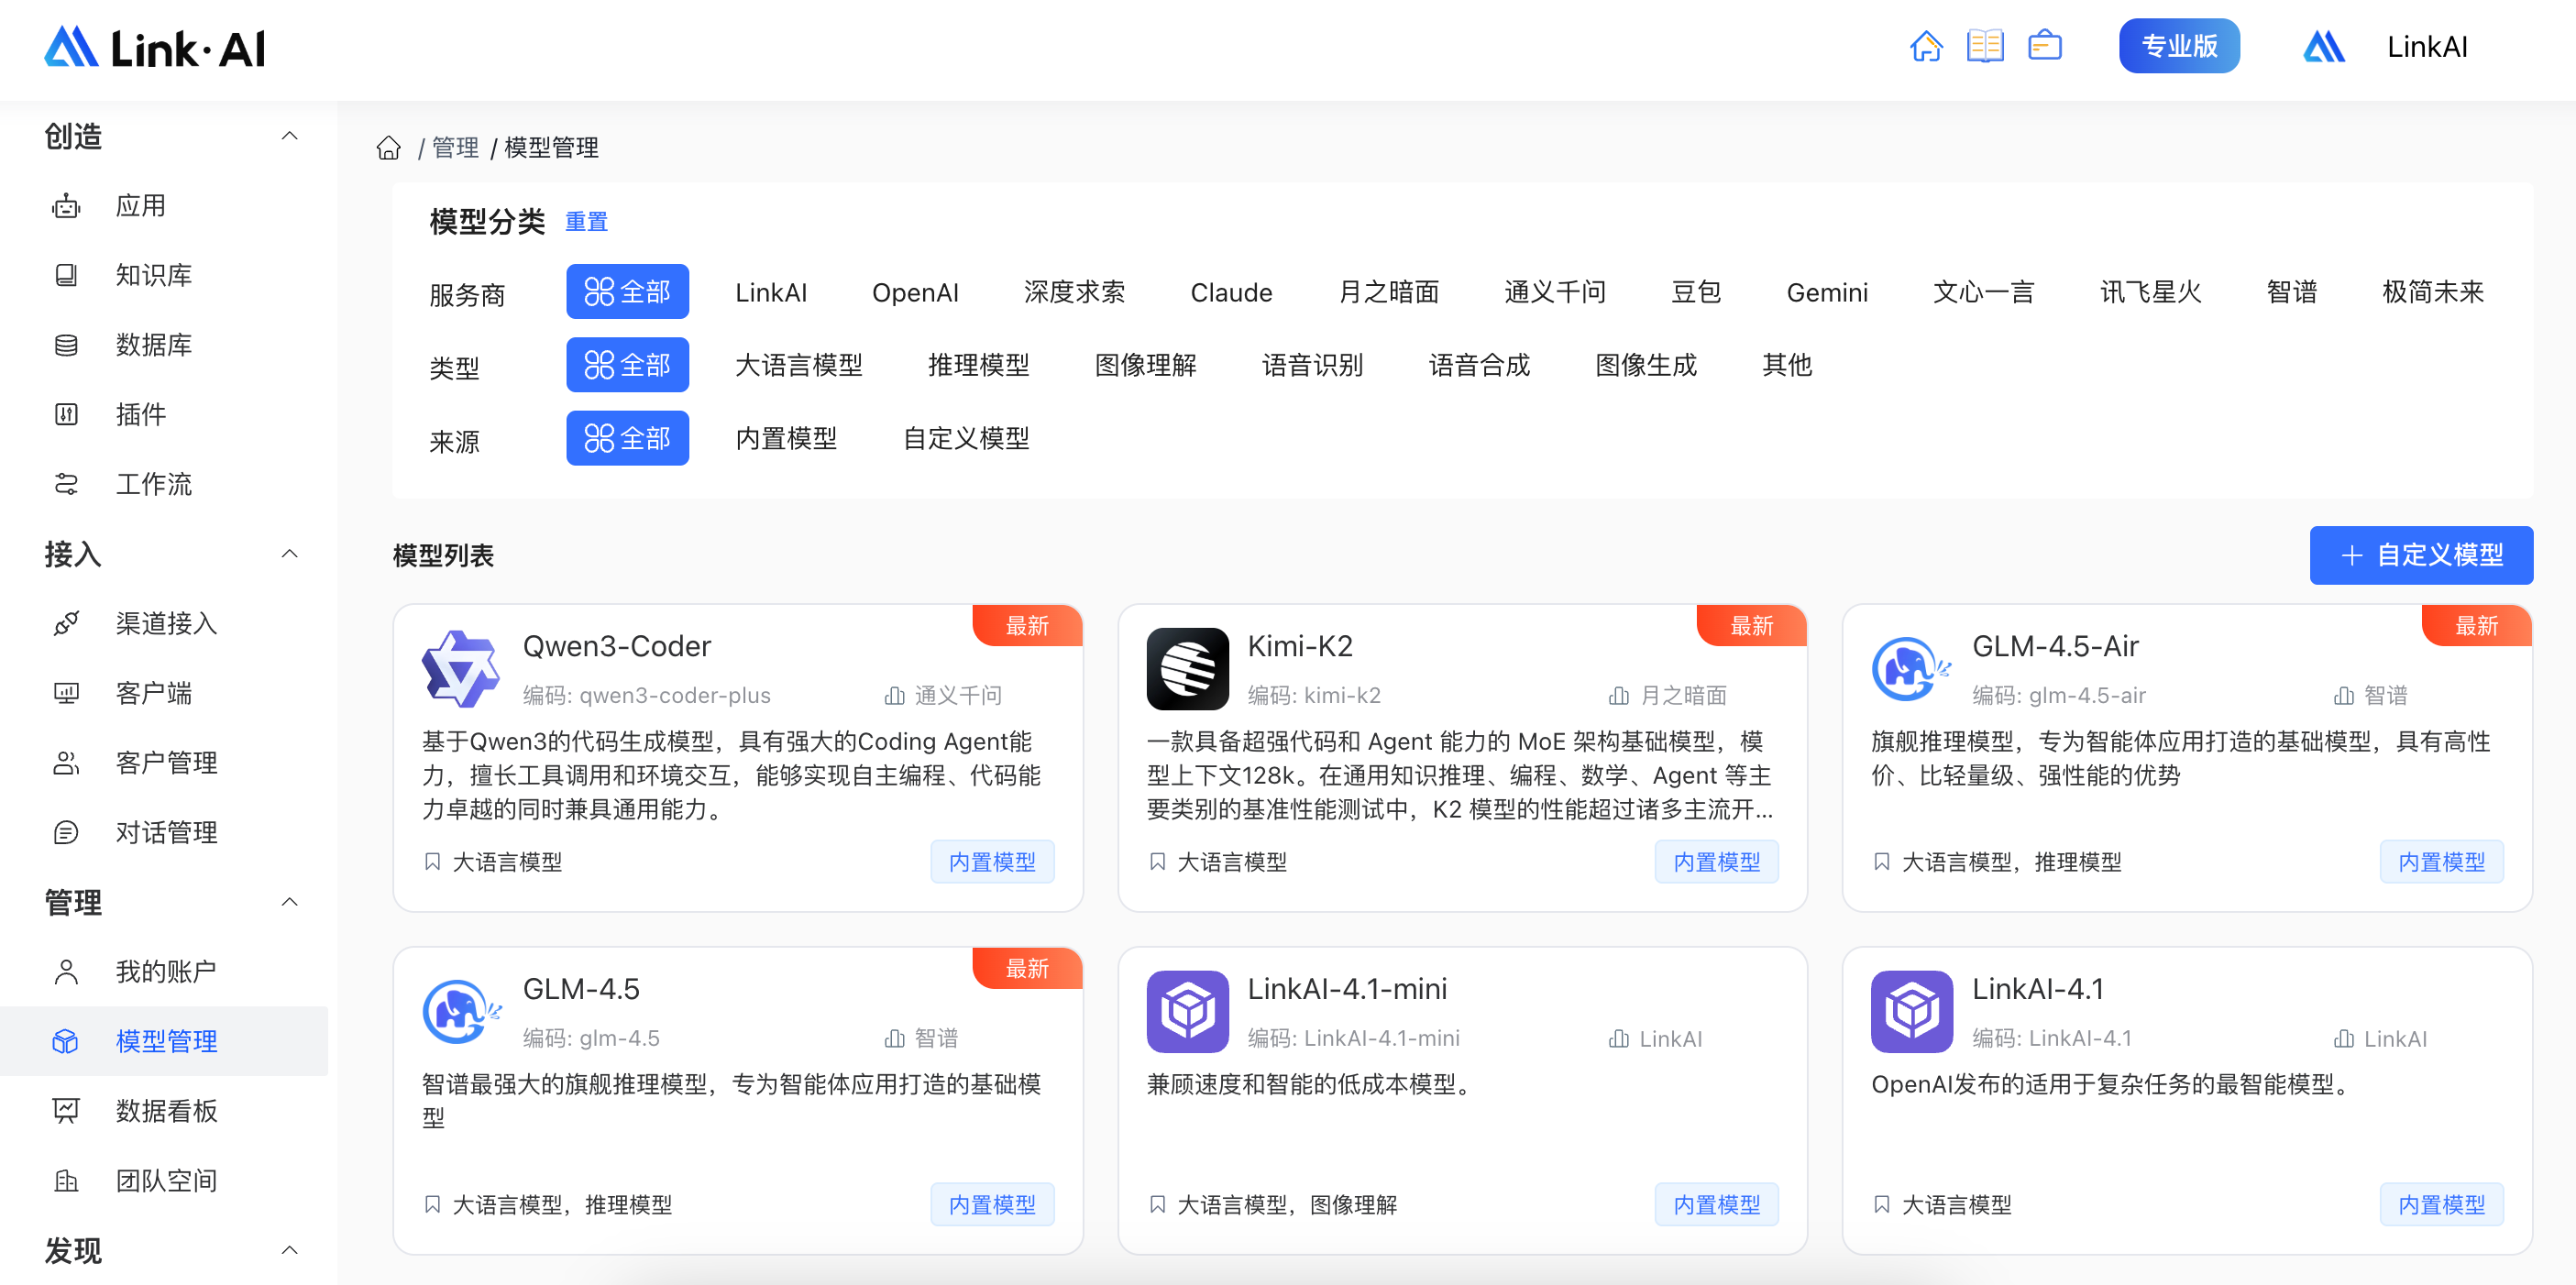Click the 专业版 badge button
The height and width of the screenshot is (1285, 2576).
pyautogui.click(x=2179, y=46)
